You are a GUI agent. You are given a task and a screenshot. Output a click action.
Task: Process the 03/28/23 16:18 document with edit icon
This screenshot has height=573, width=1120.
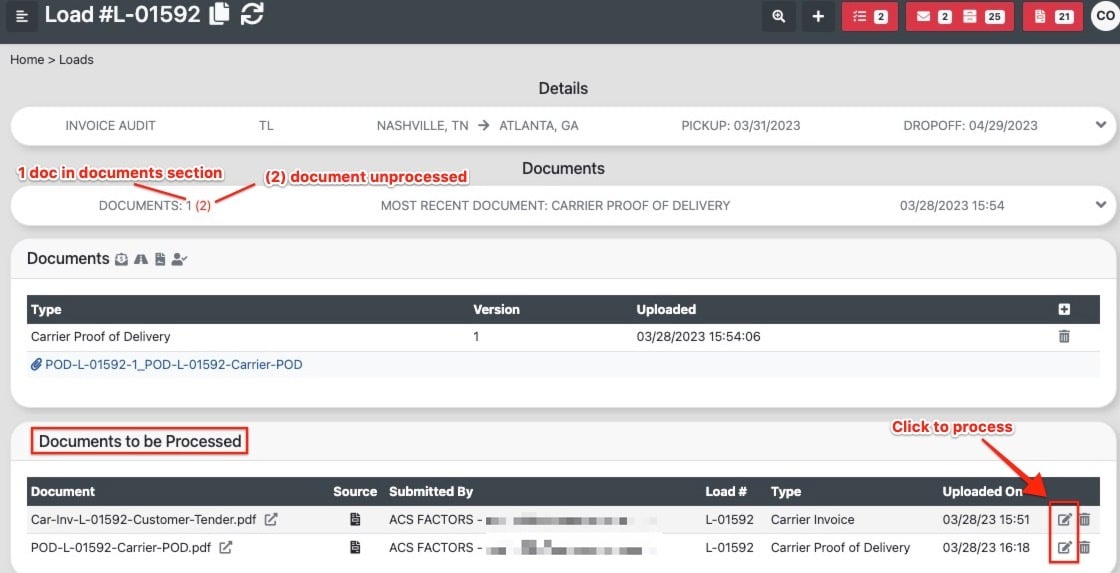(x=1064, y=547)
